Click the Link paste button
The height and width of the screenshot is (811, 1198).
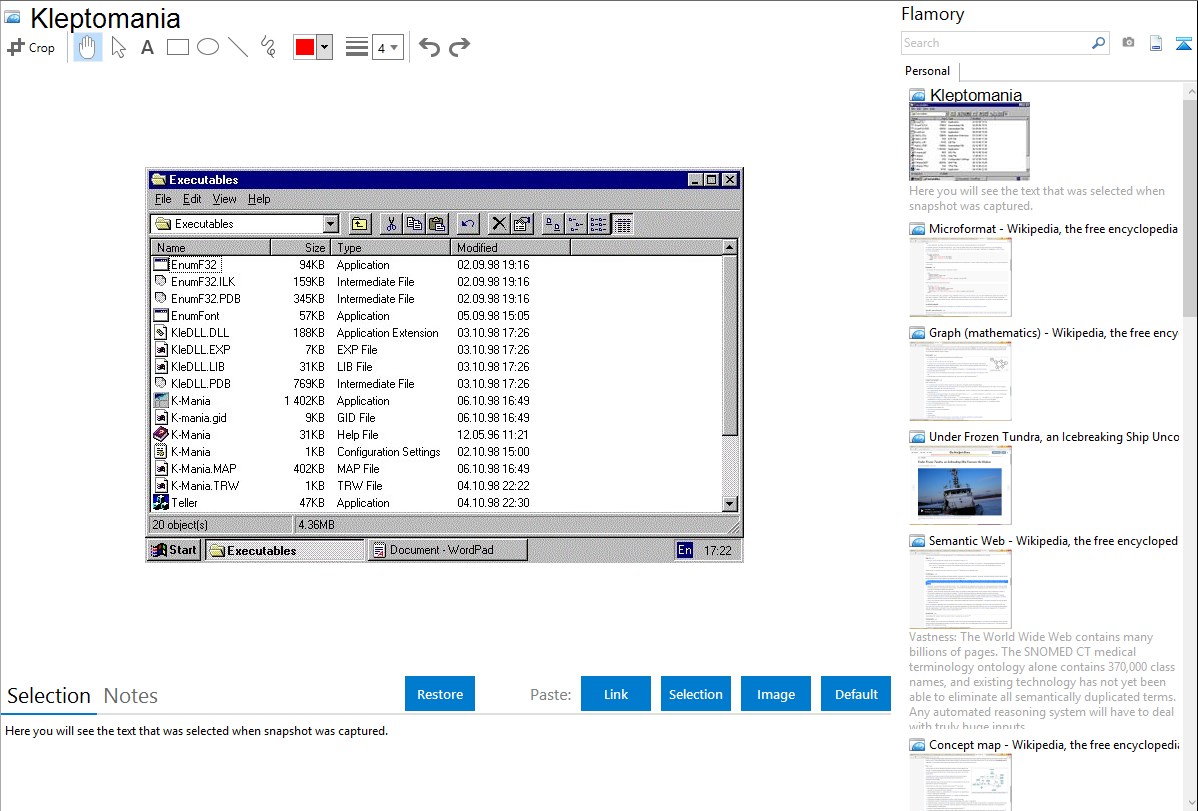click(616, 694)
